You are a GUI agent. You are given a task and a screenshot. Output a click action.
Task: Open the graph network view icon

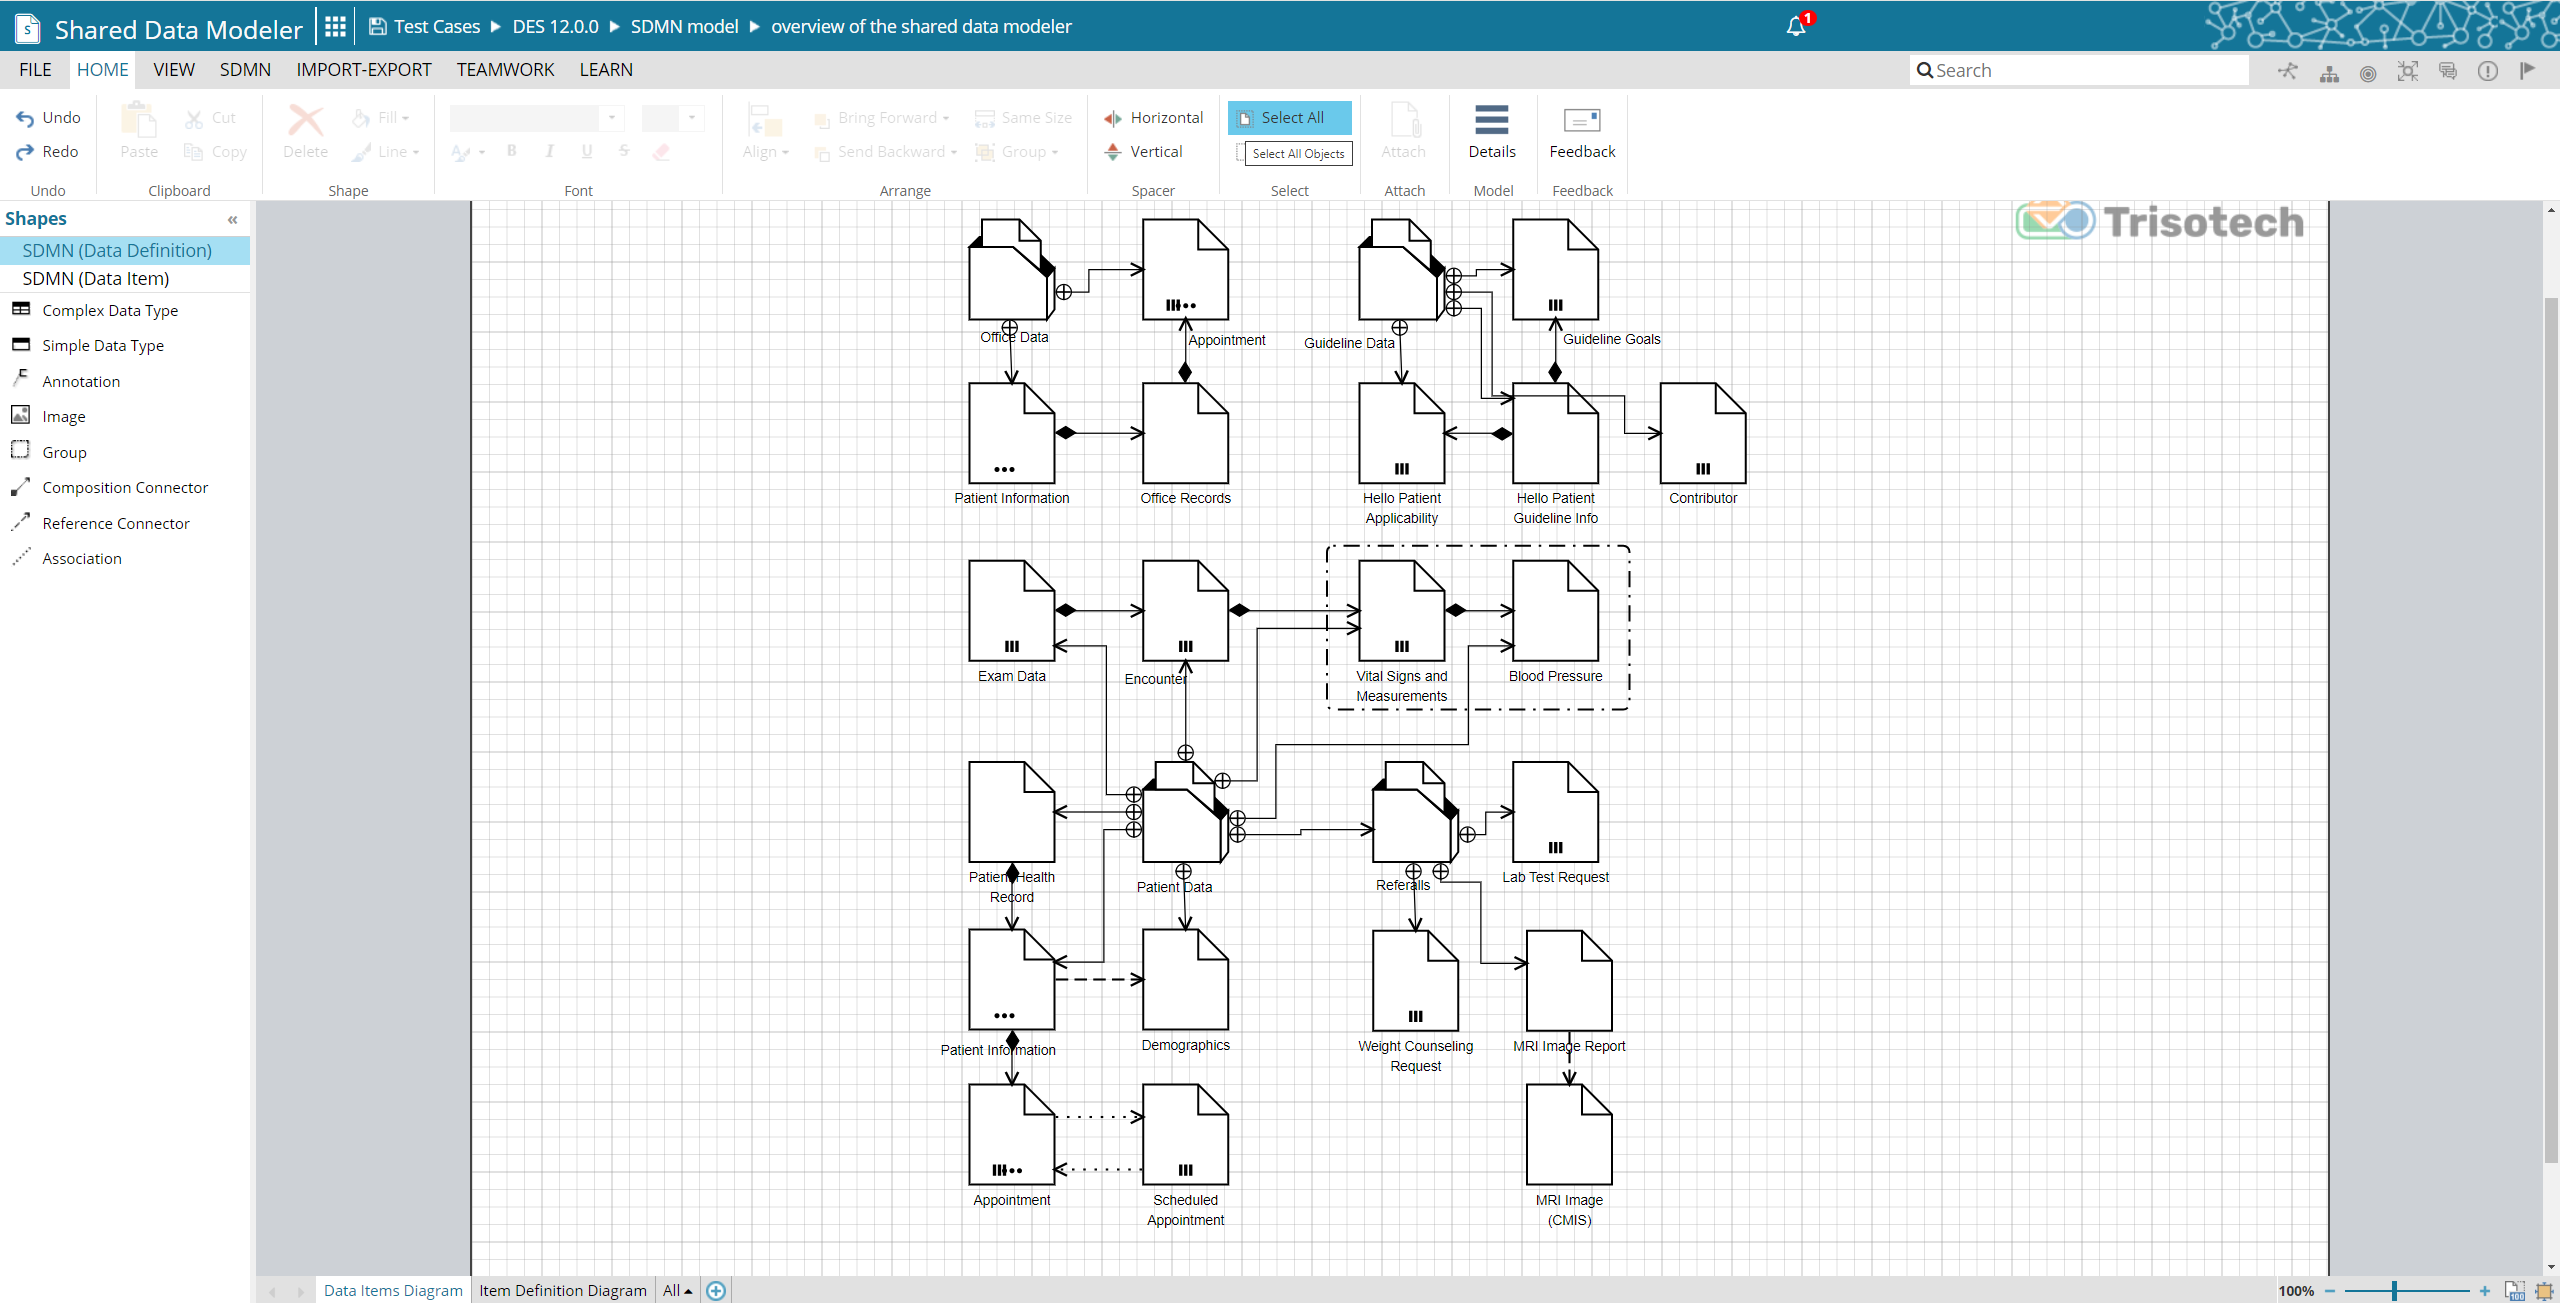coord(2288,71)
